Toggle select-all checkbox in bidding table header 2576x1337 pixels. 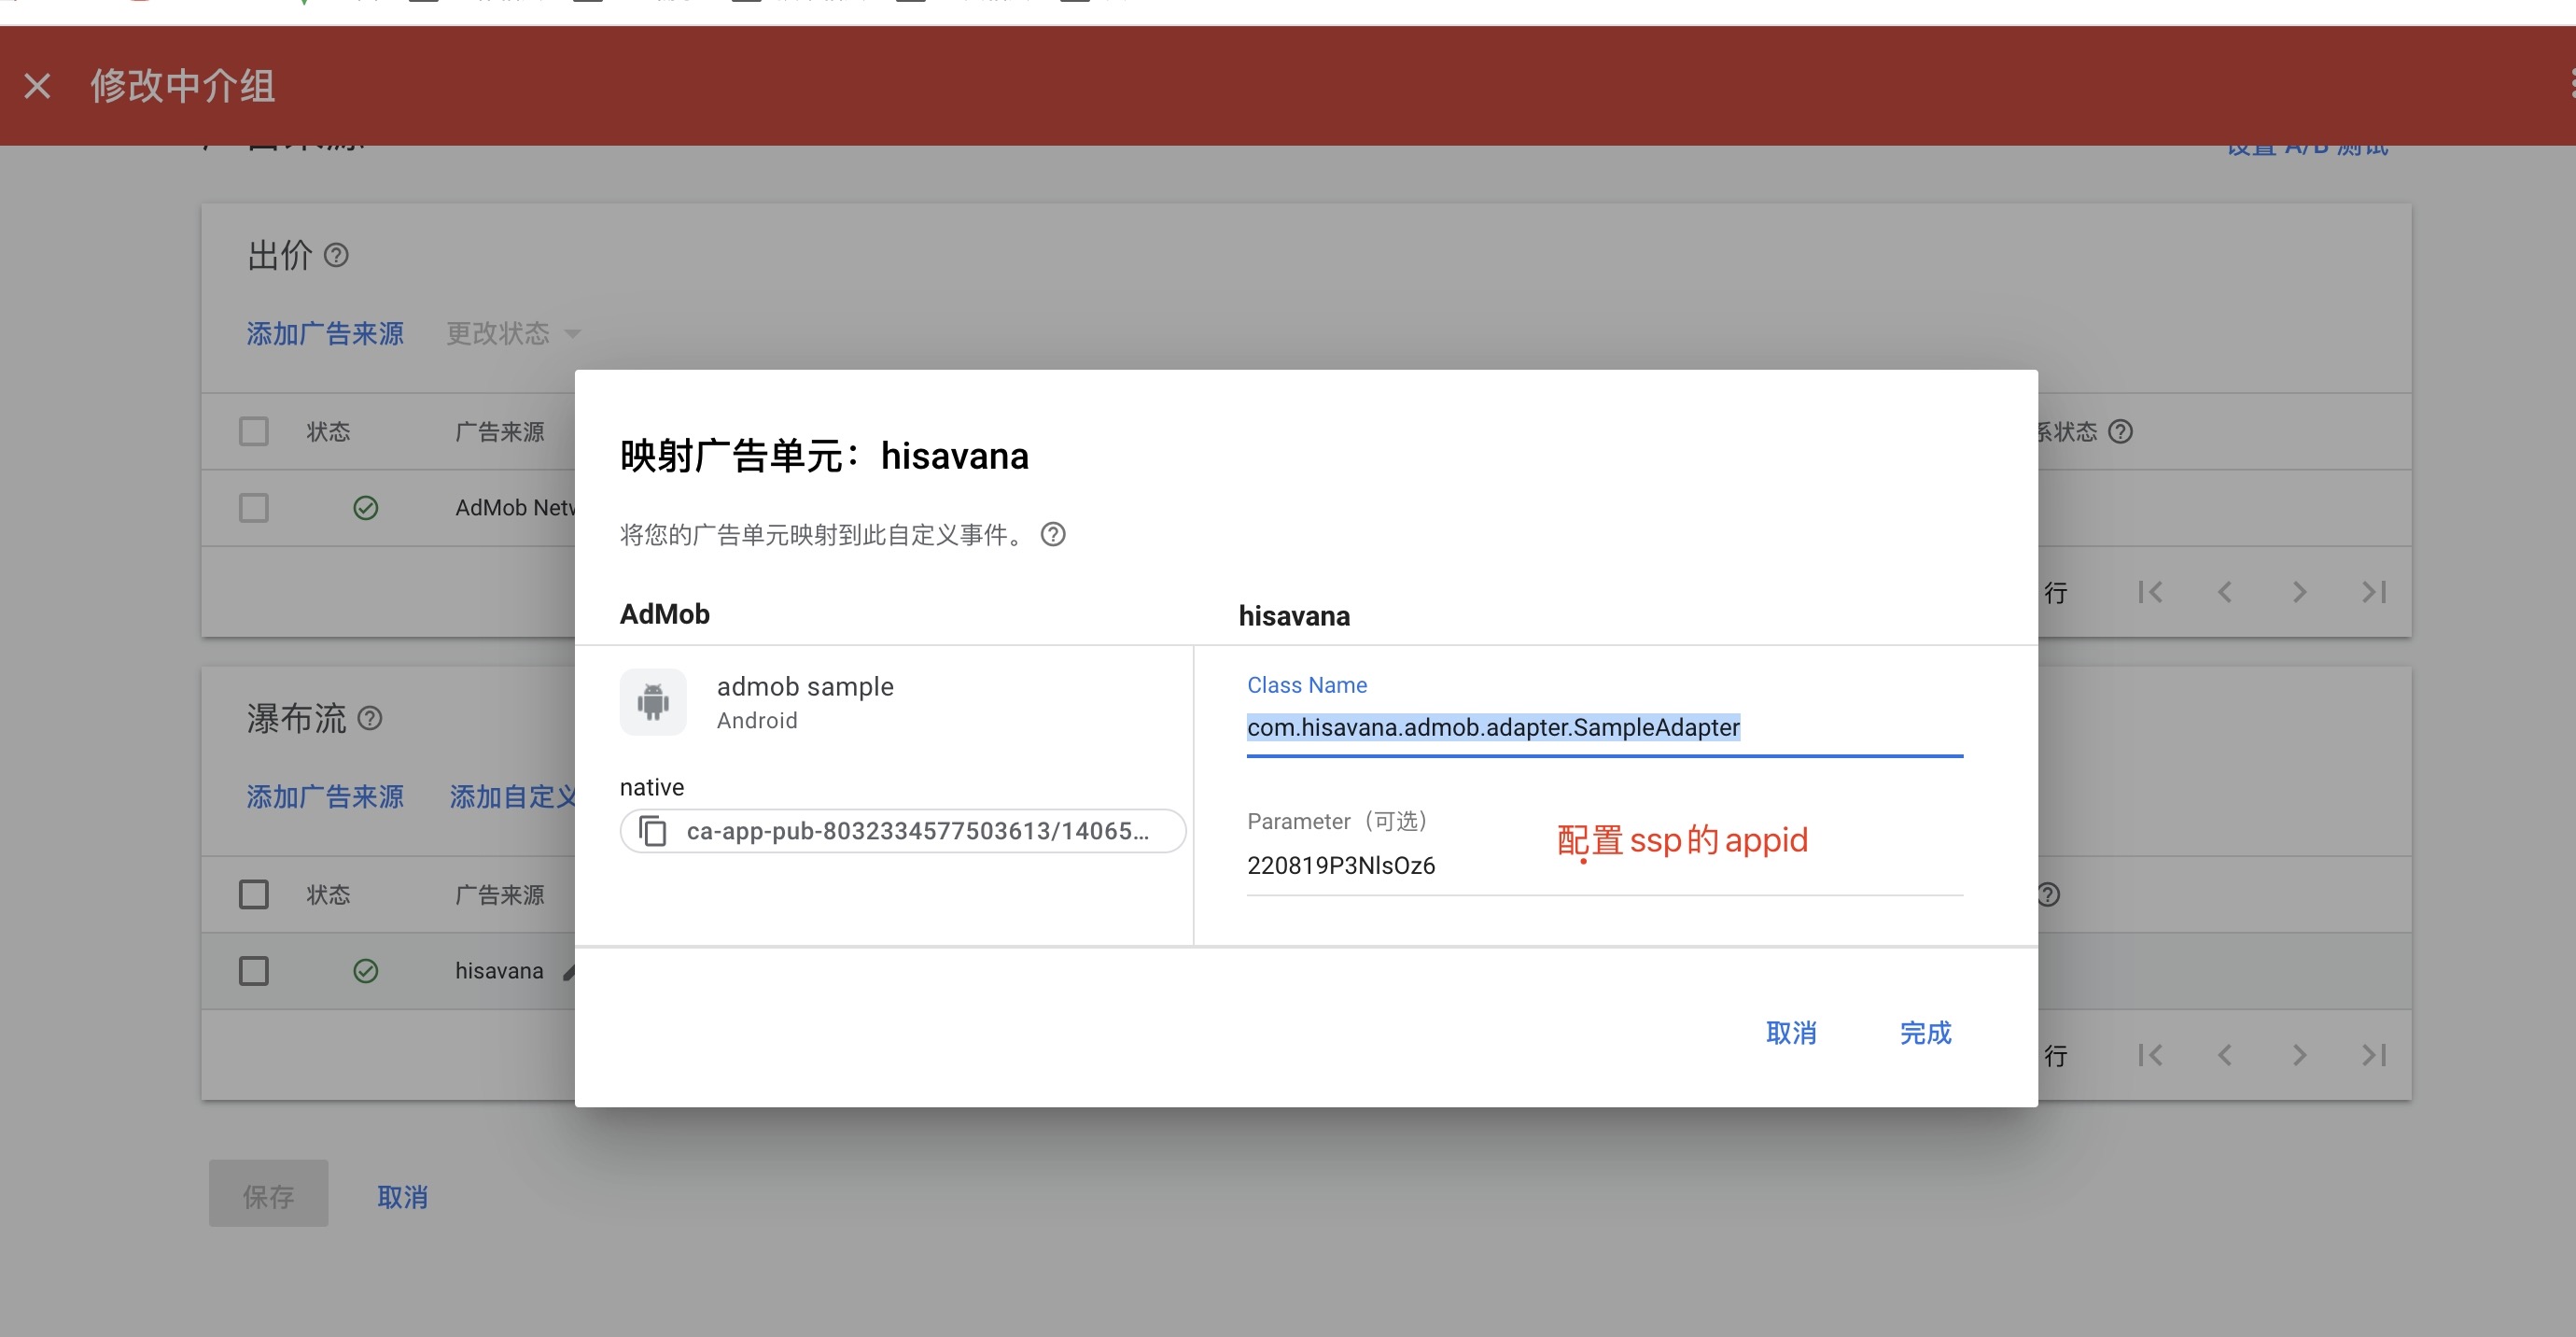tap(254, 431)
